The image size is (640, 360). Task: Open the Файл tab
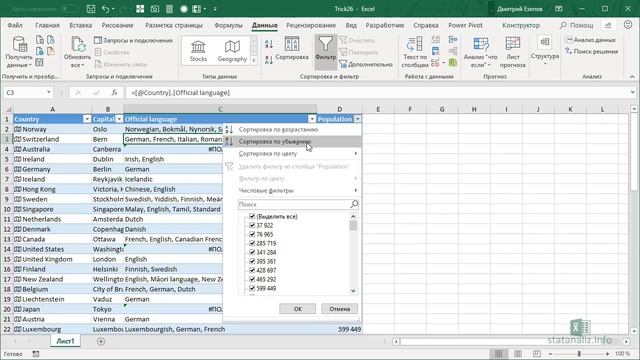click(15, 25)
